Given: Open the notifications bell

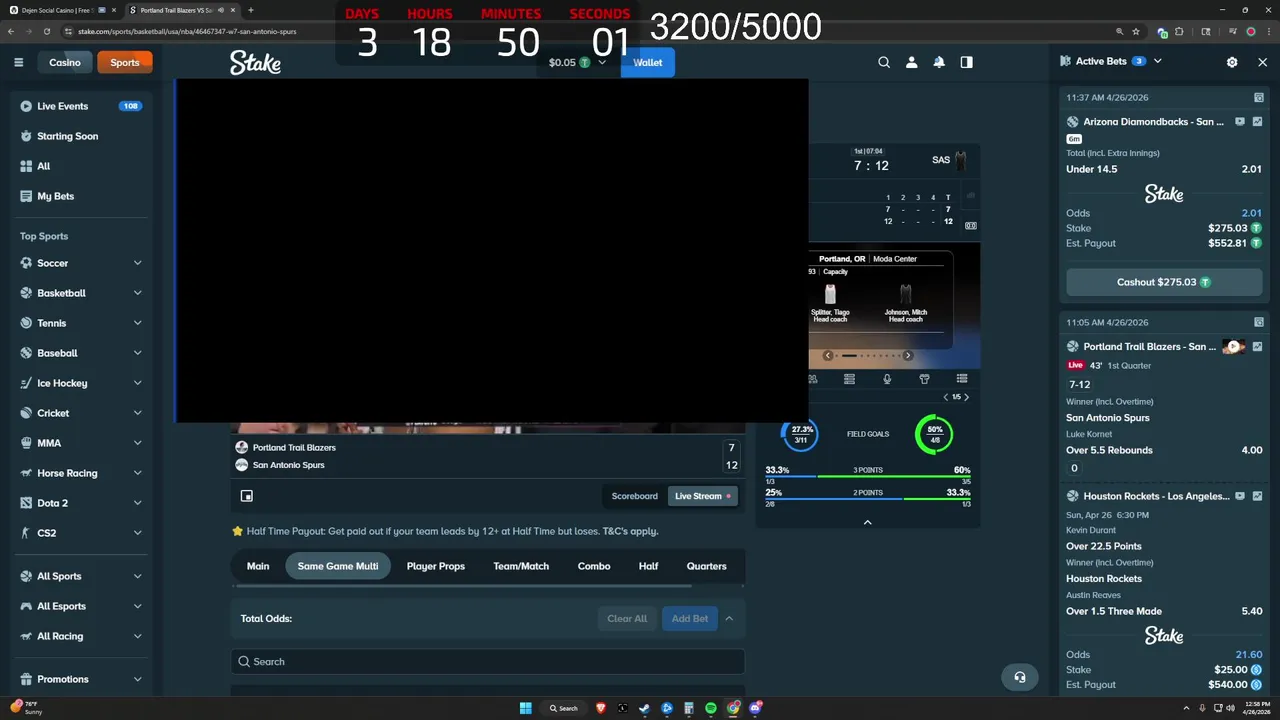Looking at the screenshot, I should click(x=939, y=62).
